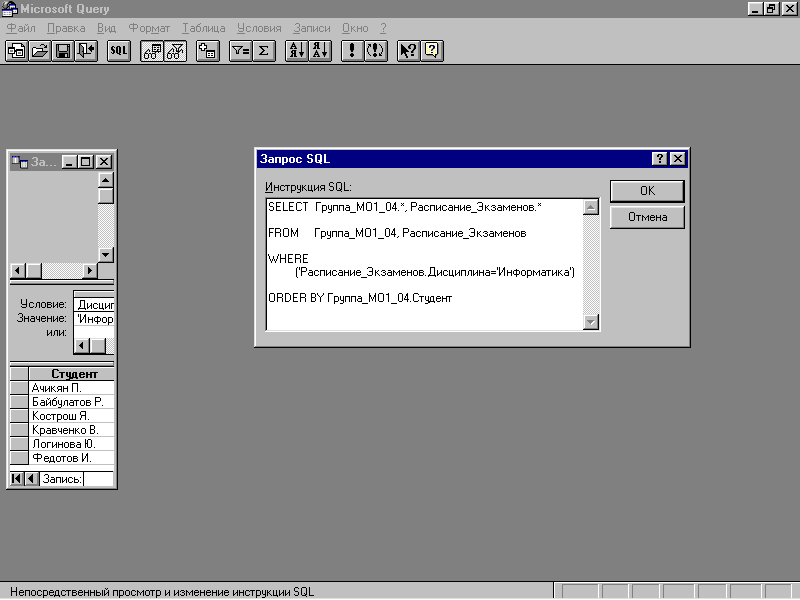Click the yellow Help question icon

432,51
